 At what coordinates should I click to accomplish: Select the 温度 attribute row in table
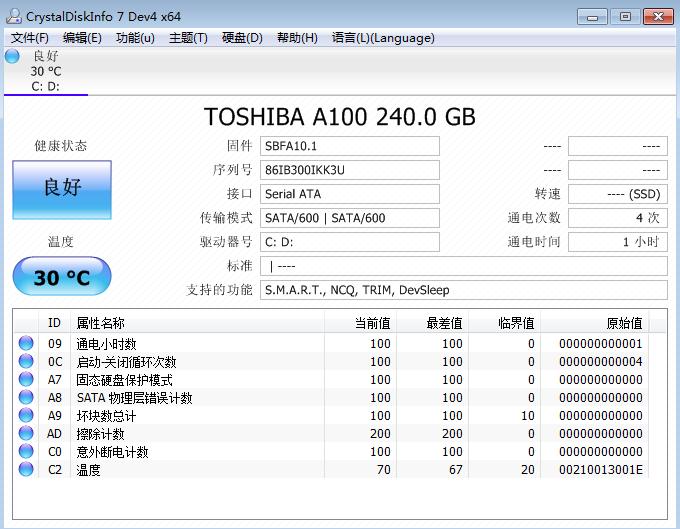pyautogui.click(x=332, y=470)
